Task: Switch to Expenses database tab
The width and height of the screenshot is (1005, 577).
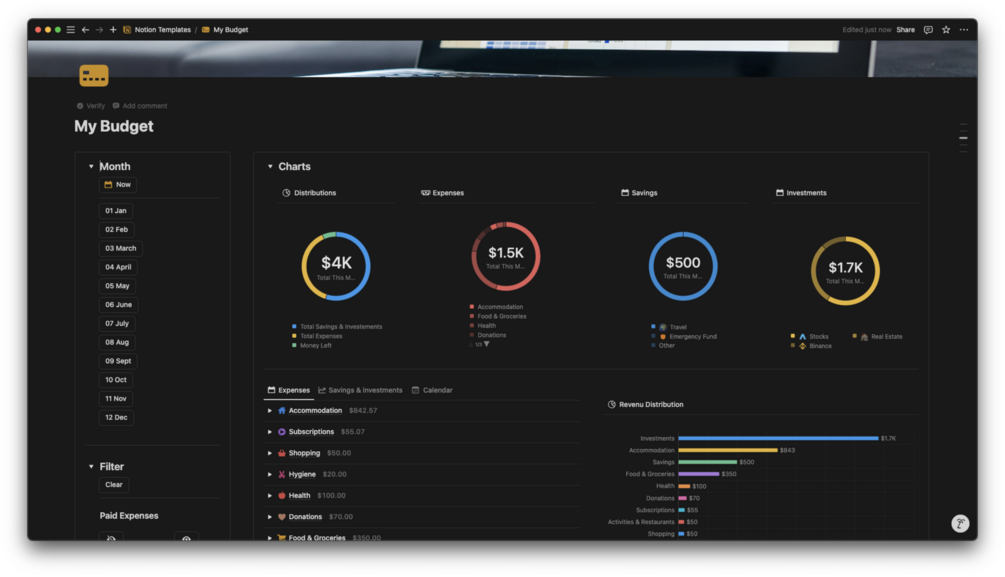Action: [288, 390]
